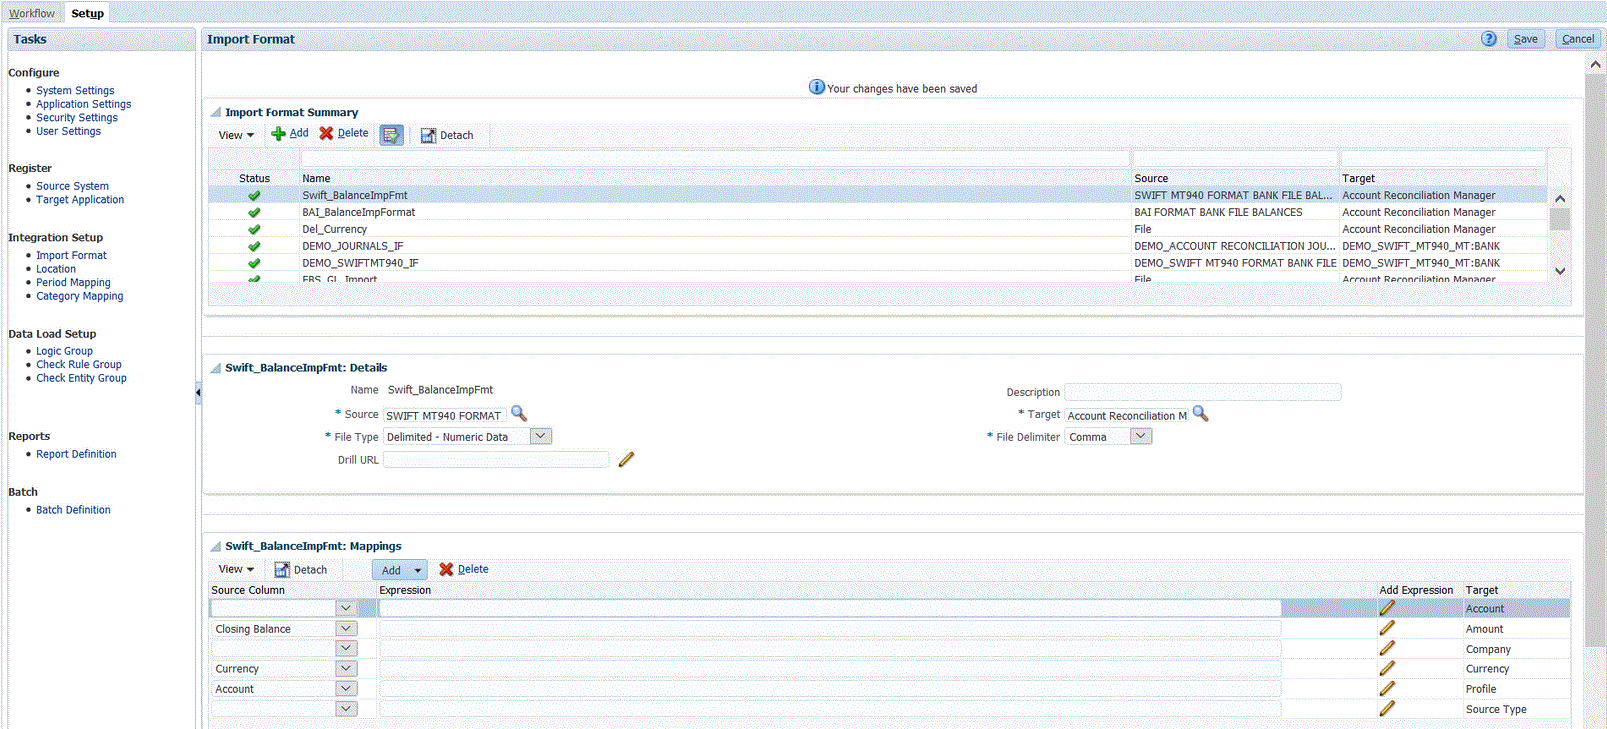Click the Query by Example icon
The width and height of the screenshot is (1607, 729).
[x=391, y=135]
